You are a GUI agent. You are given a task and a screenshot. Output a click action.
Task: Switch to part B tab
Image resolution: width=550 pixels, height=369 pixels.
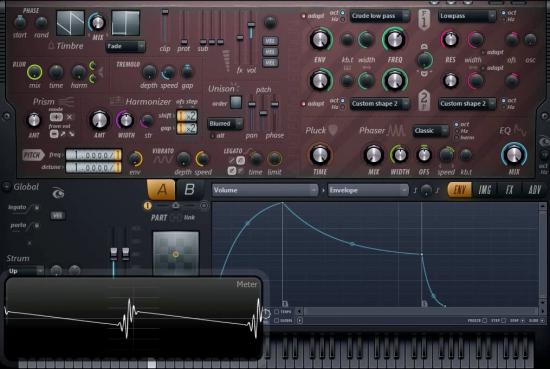pyautogui.click(x=189, y=190)
